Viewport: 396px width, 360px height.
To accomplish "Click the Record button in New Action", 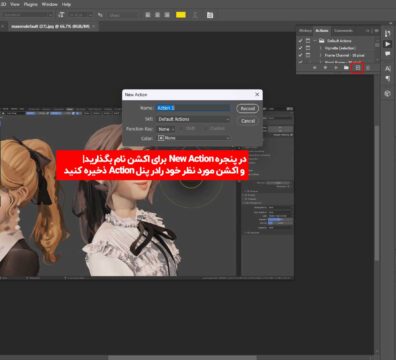I will point(248,109).
